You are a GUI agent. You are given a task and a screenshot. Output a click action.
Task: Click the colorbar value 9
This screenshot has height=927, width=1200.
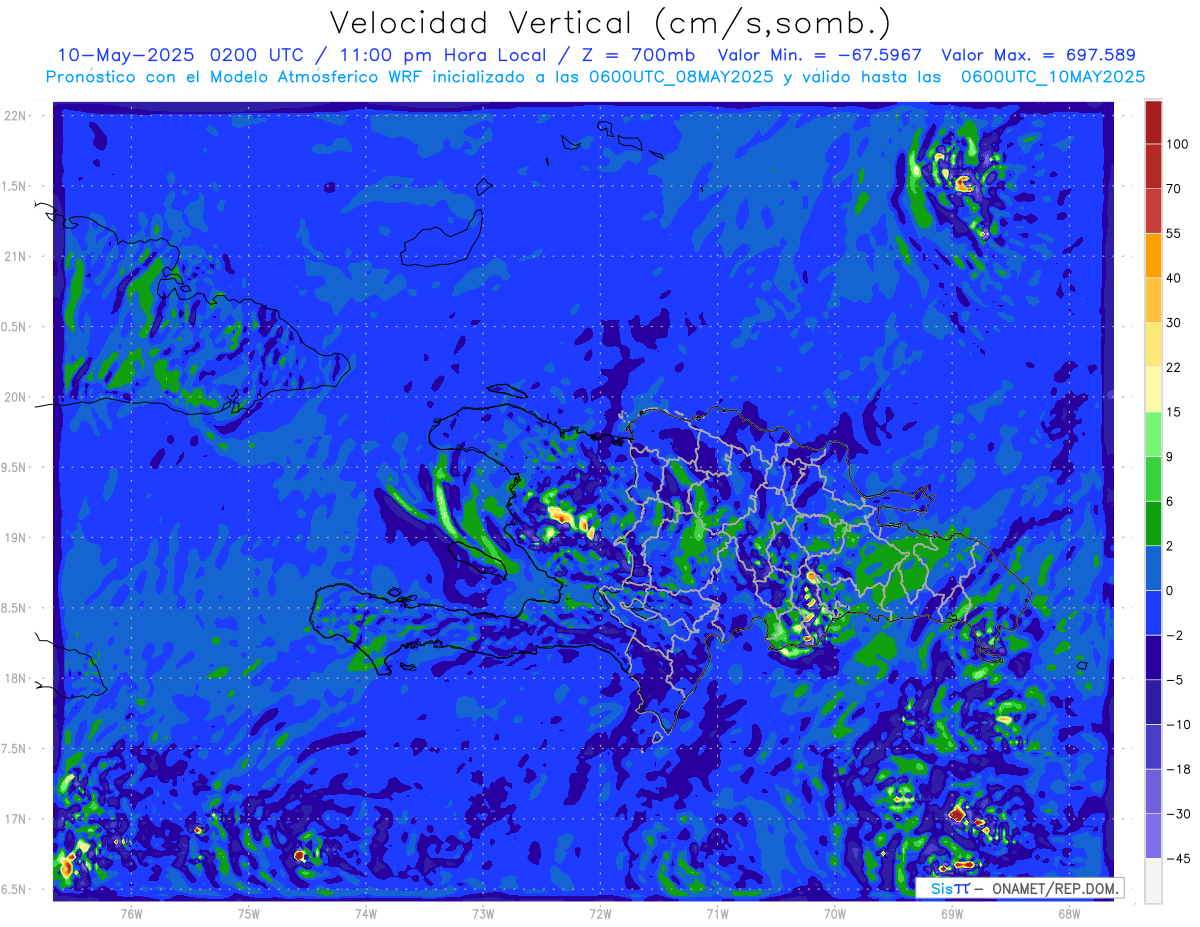[x=1170, y=457]
